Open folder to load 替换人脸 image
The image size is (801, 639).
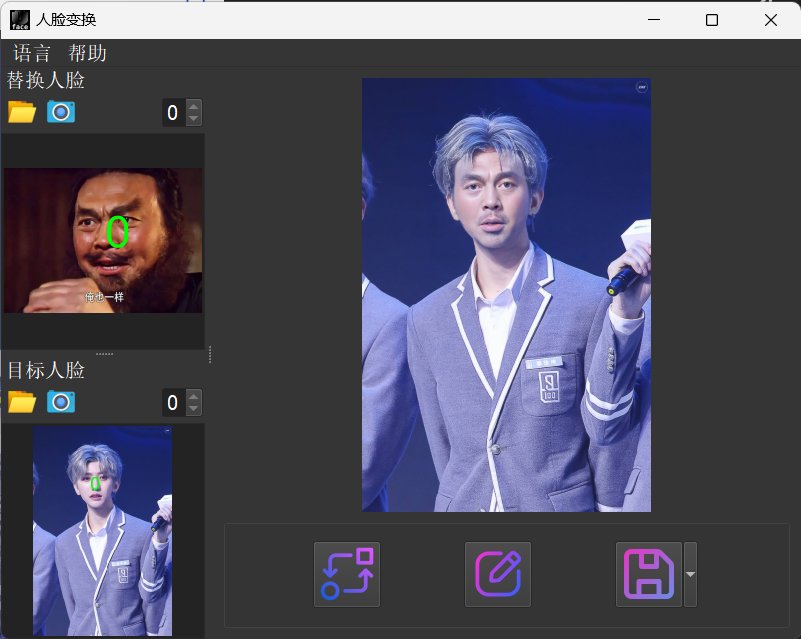click(x=21, y=112)
